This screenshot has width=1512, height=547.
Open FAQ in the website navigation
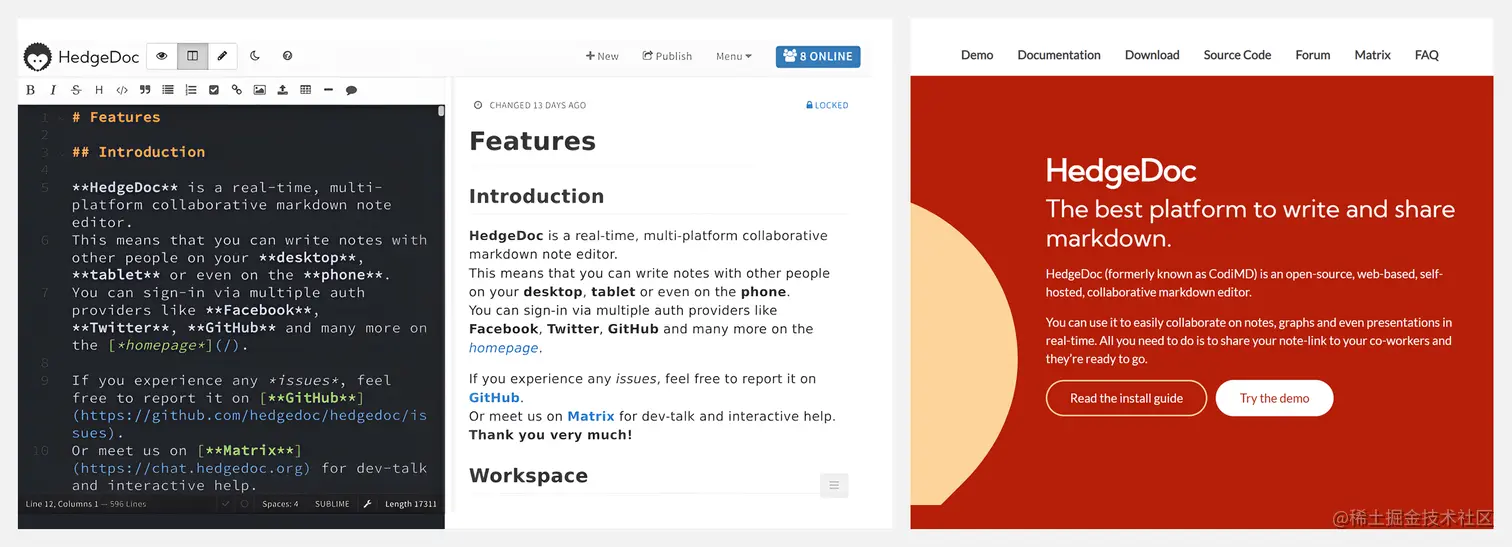pyautogui.click(x=1427, y=55)
